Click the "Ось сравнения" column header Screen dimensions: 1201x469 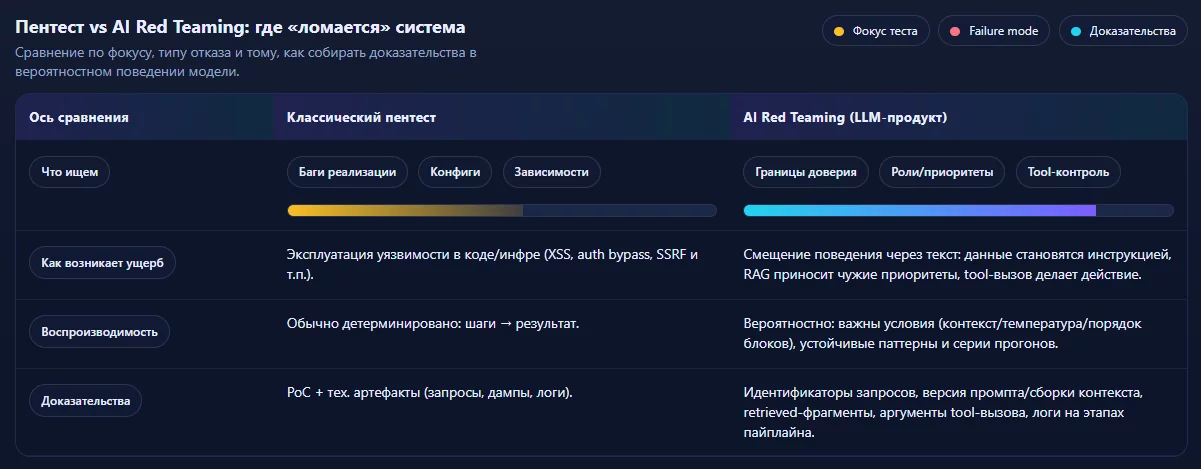[79, 118]
